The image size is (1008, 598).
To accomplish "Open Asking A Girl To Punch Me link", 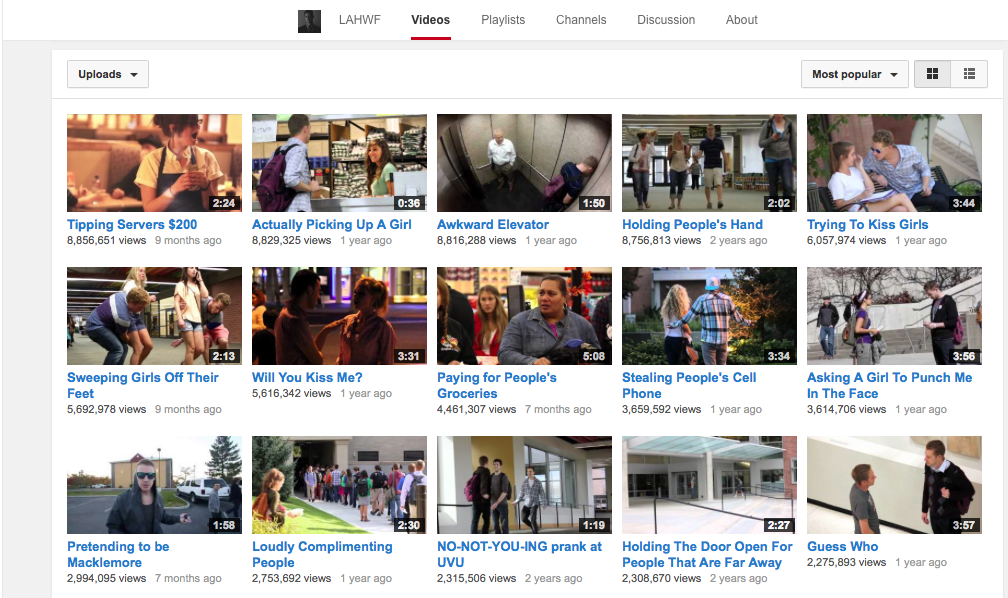I will 889,385.
